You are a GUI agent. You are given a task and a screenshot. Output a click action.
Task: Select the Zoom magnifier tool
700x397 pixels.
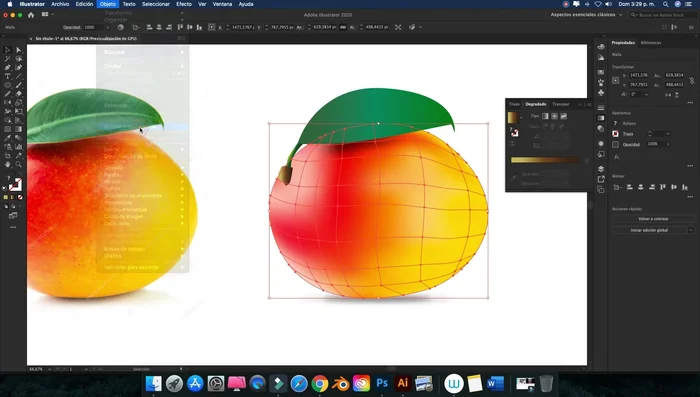coord(18,164)
